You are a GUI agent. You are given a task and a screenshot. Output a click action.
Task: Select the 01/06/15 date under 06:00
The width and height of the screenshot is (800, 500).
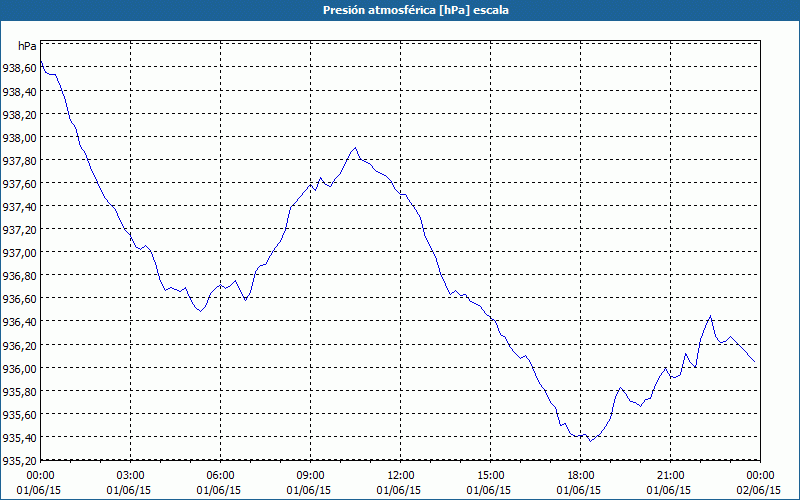point(219,490)
